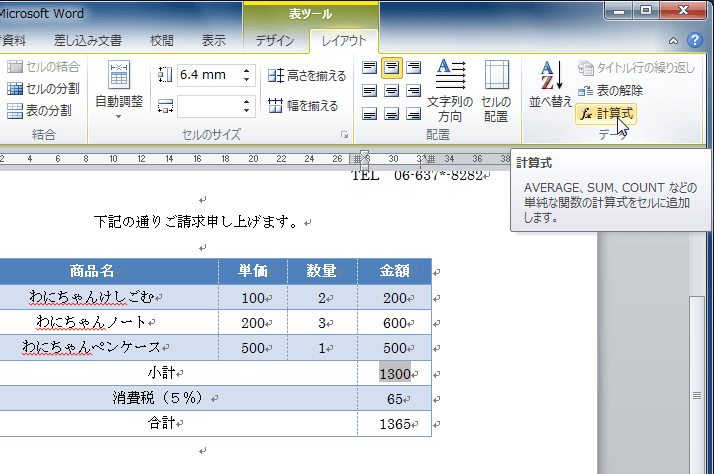Open the cell size dialog launcher
Screen dimensions: 714x474
click(x=345, y=135)
